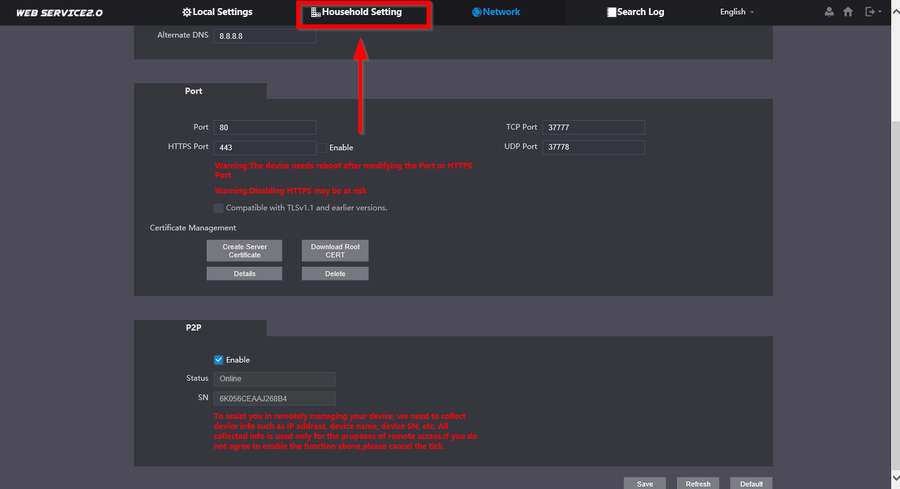Switch to the Network tab
This screenshot has height=489, width=900.
tap(496, 12)
